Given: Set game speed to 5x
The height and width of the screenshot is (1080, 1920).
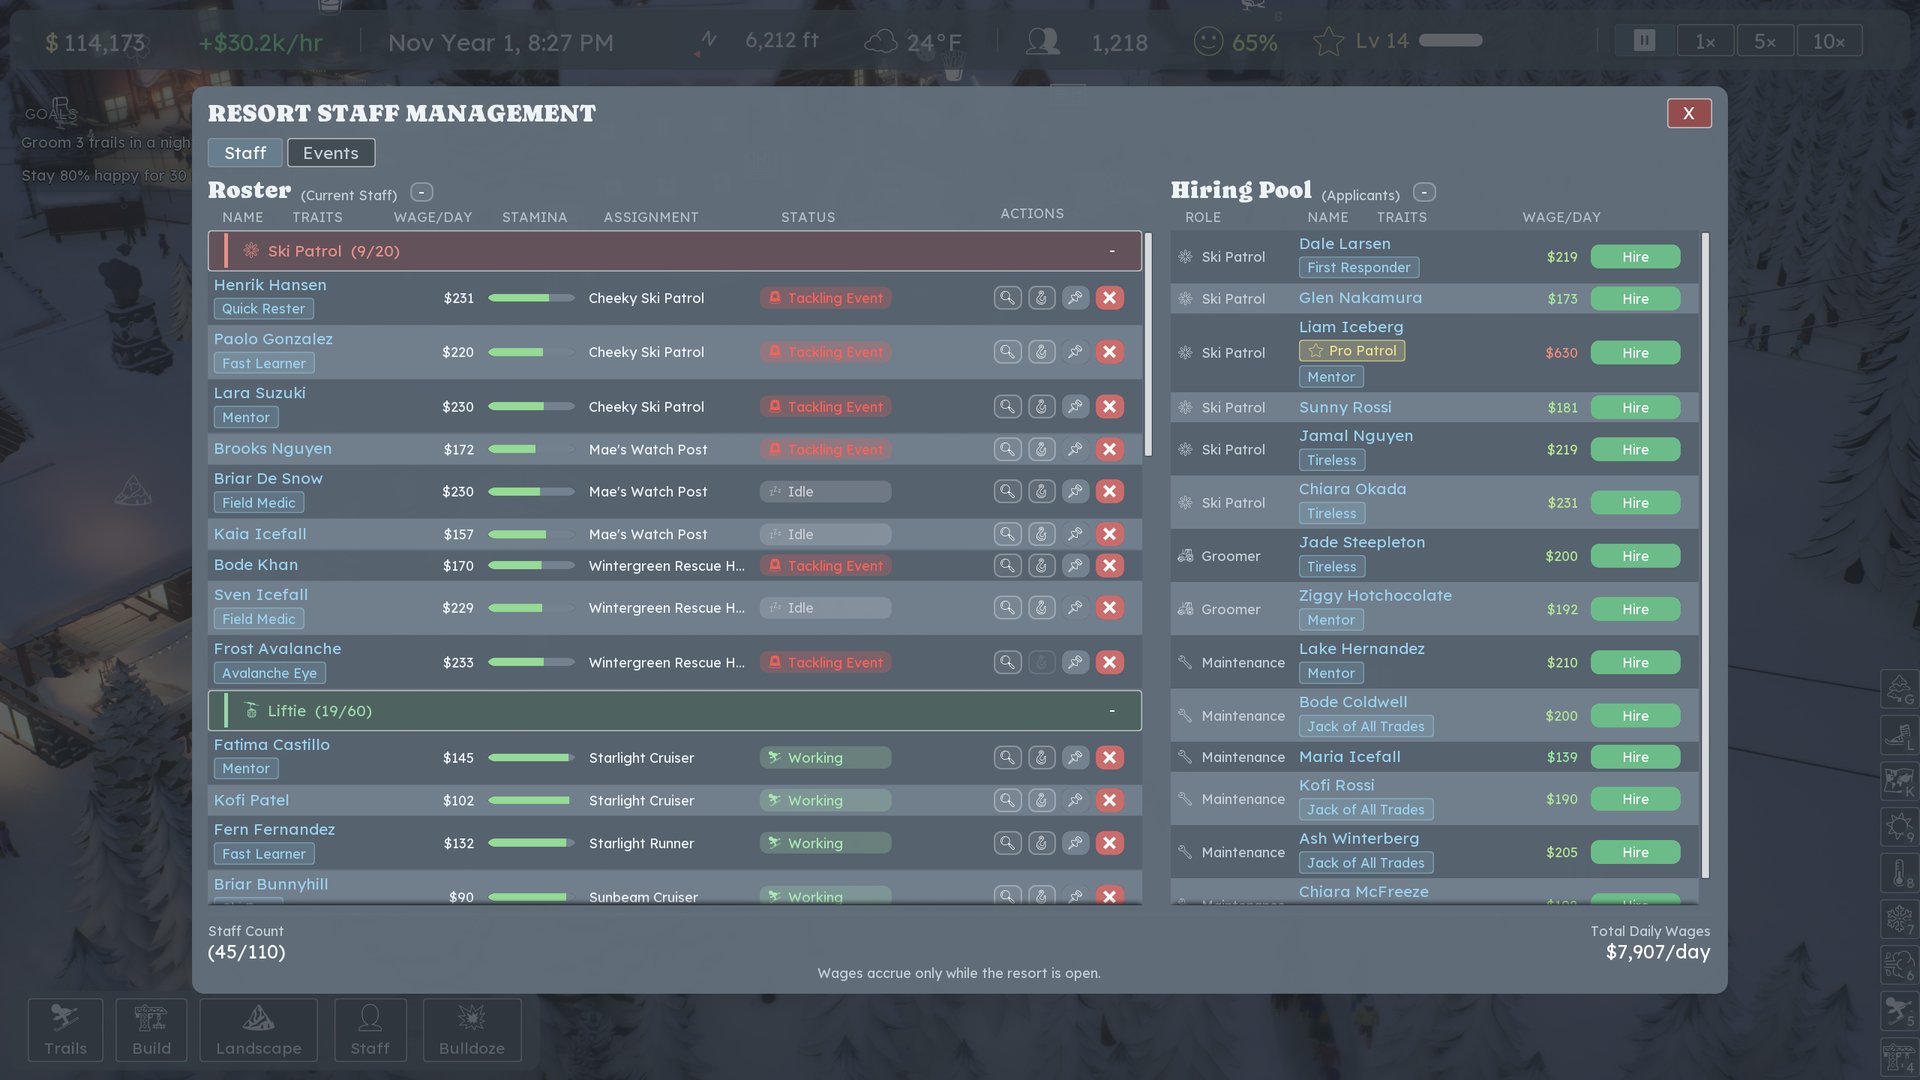Looking at the screenshot, I should tap(1764, 41).
